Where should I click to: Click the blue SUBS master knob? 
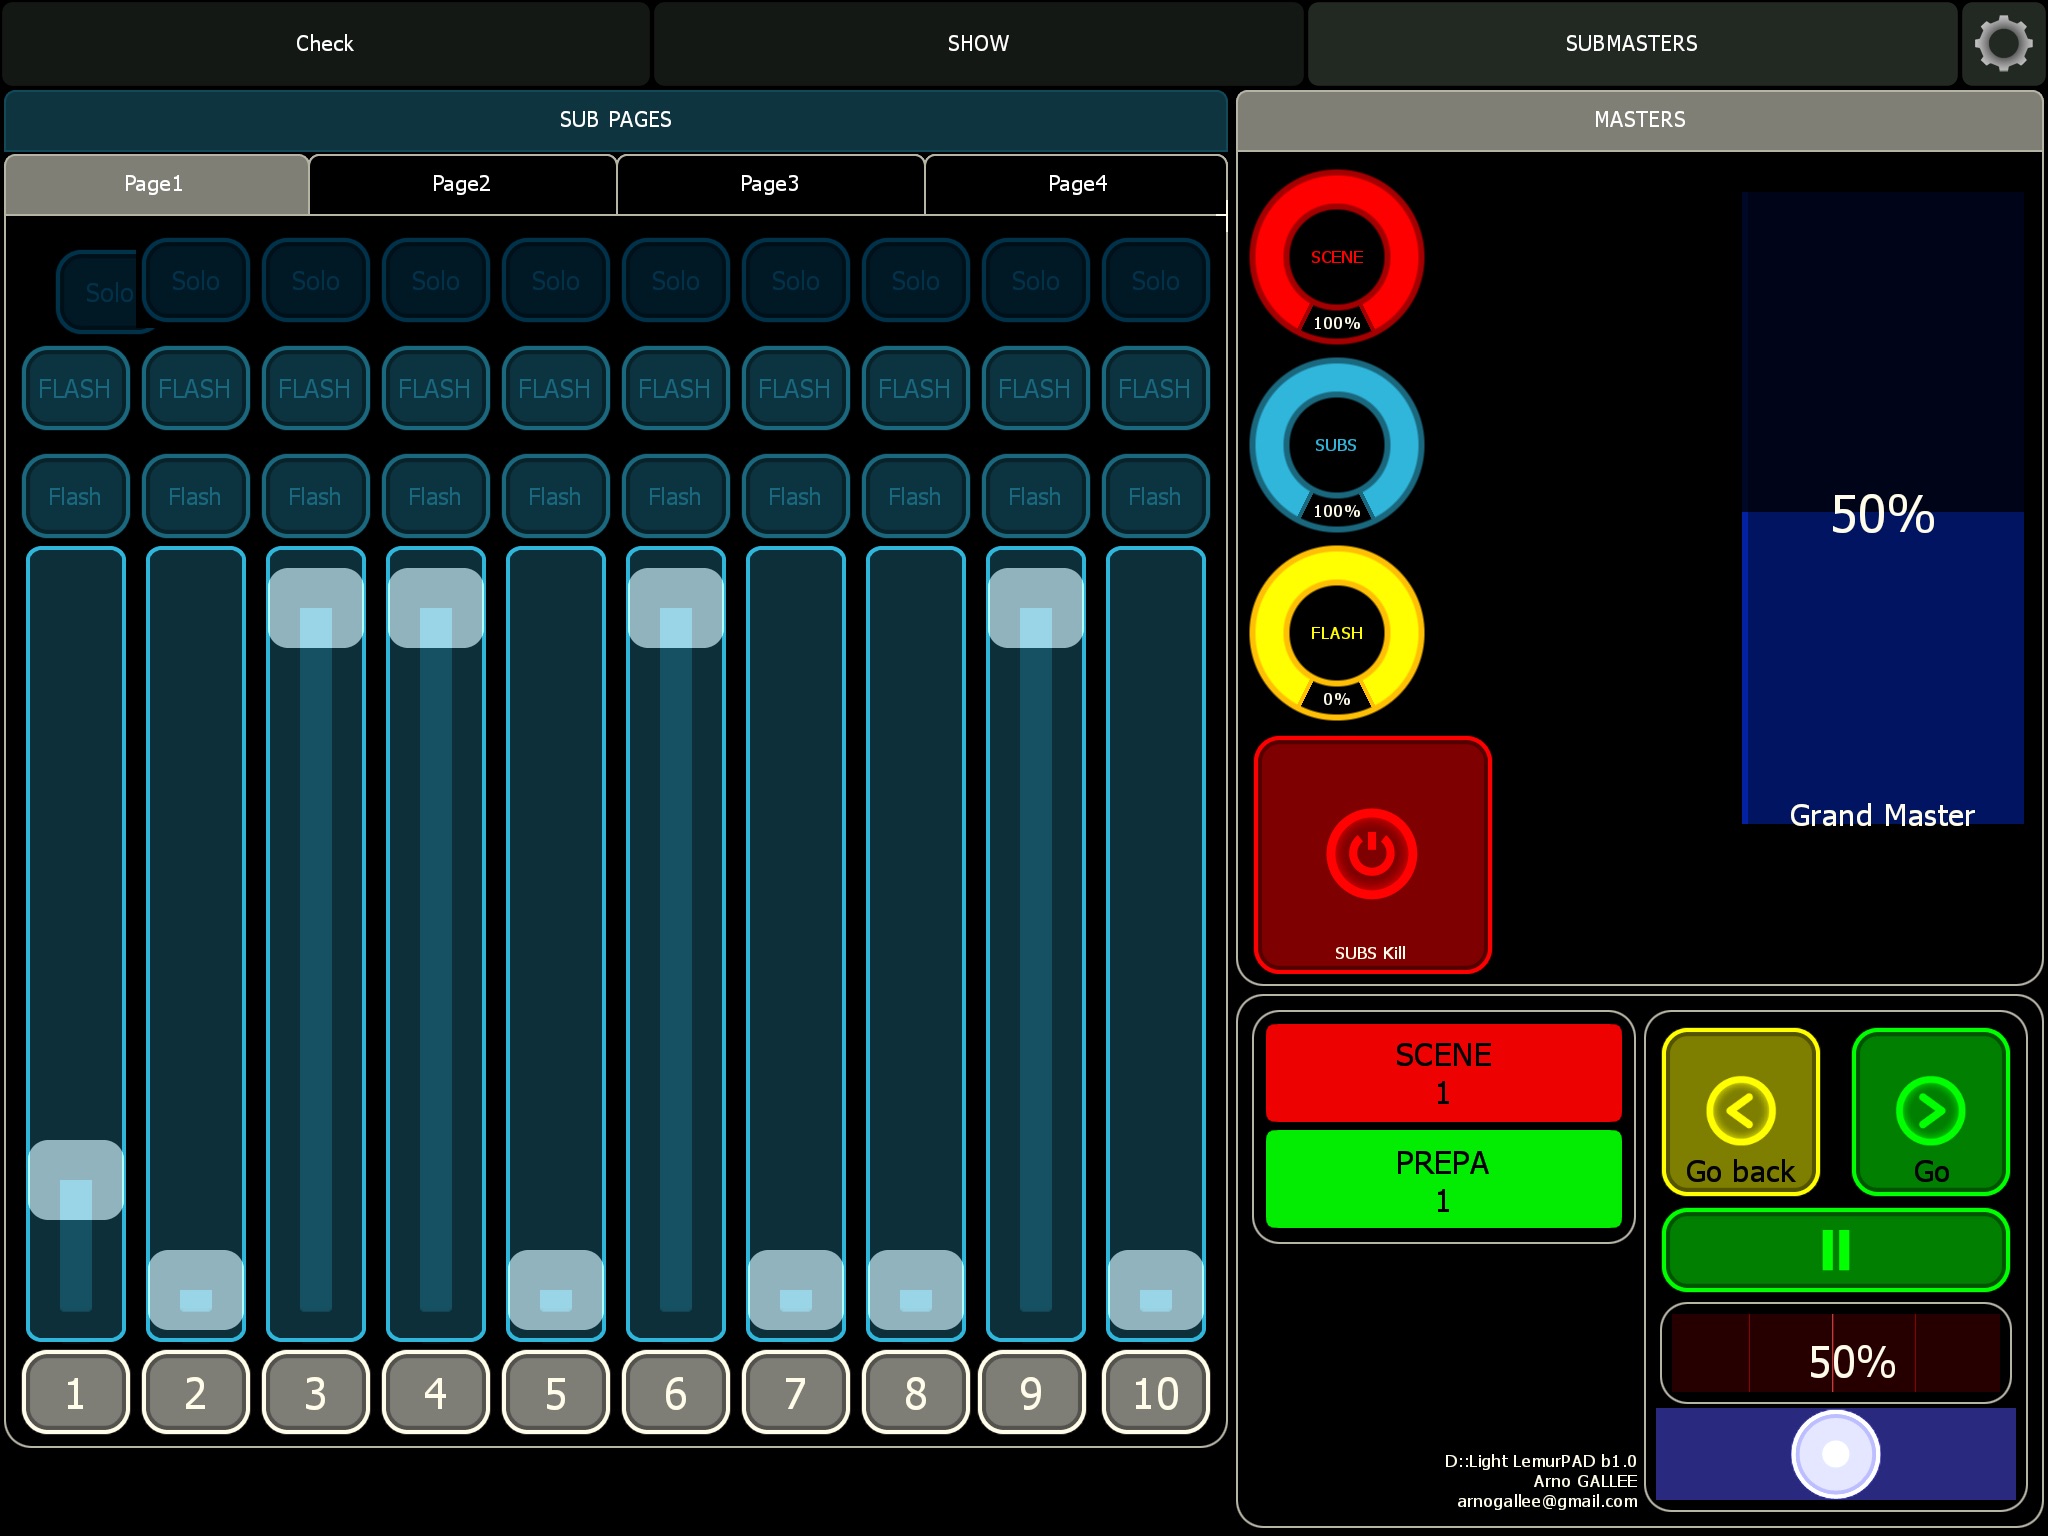pyautogui.click(x=1336, y=445)
